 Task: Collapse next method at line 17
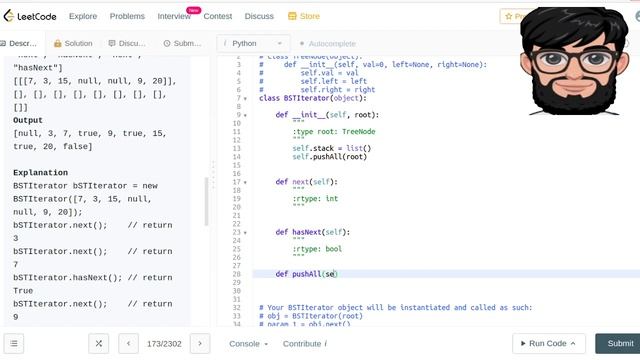(245, 182)
